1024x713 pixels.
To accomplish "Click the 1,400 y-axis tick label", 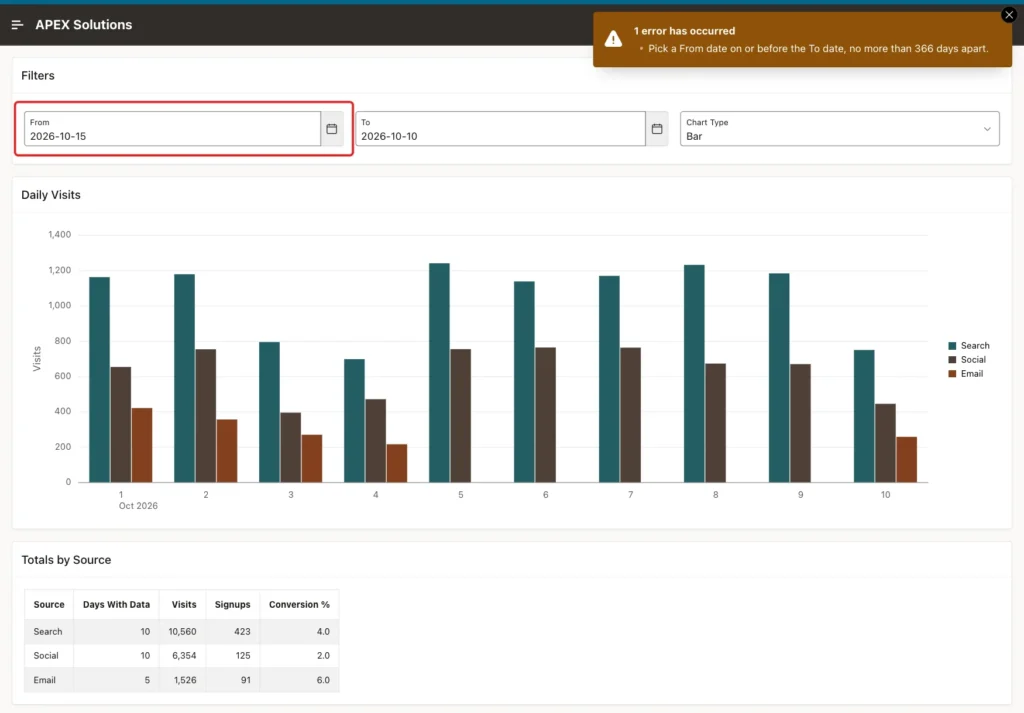I will pyautogui.click(x=59, y=234).
